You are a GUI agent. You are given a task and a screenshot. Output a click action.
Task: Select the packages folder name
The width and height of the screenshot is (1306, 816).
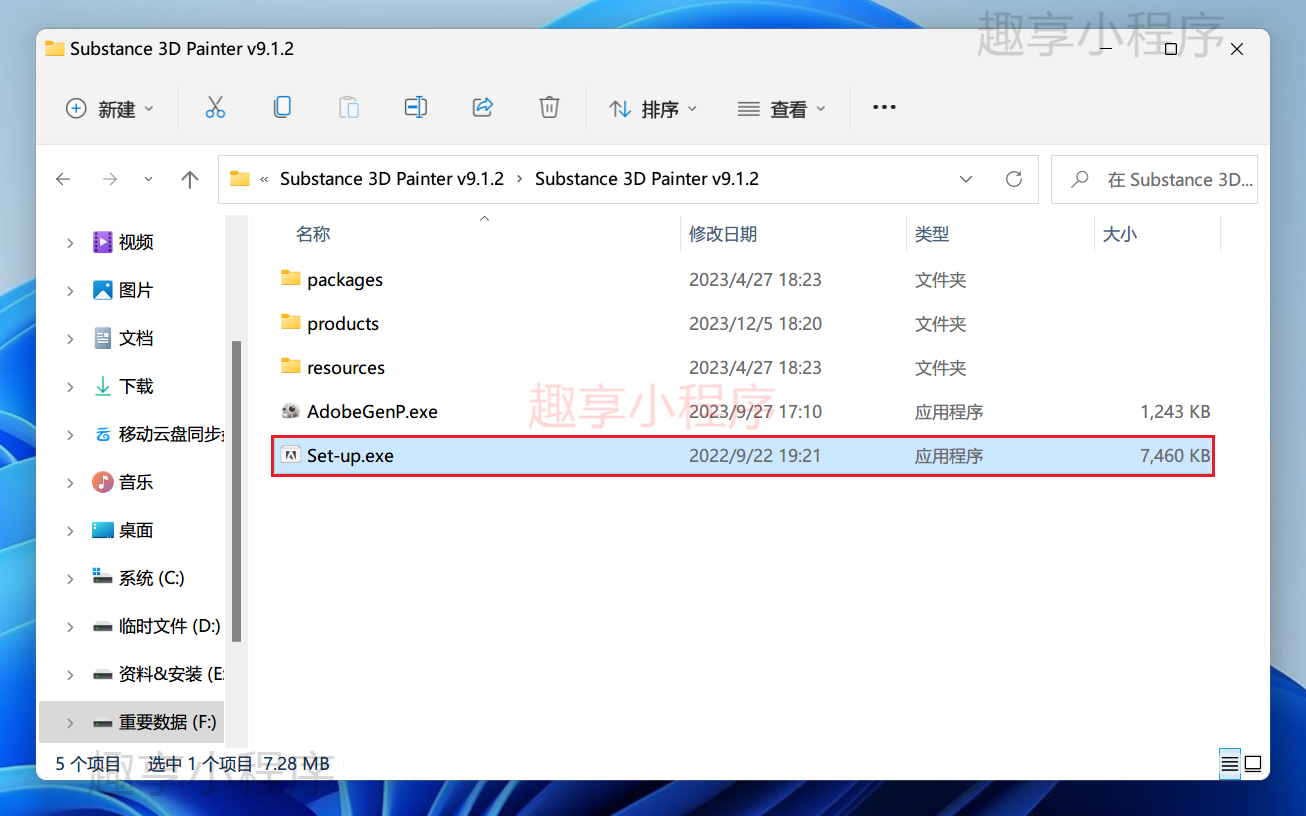click(345, 280)
